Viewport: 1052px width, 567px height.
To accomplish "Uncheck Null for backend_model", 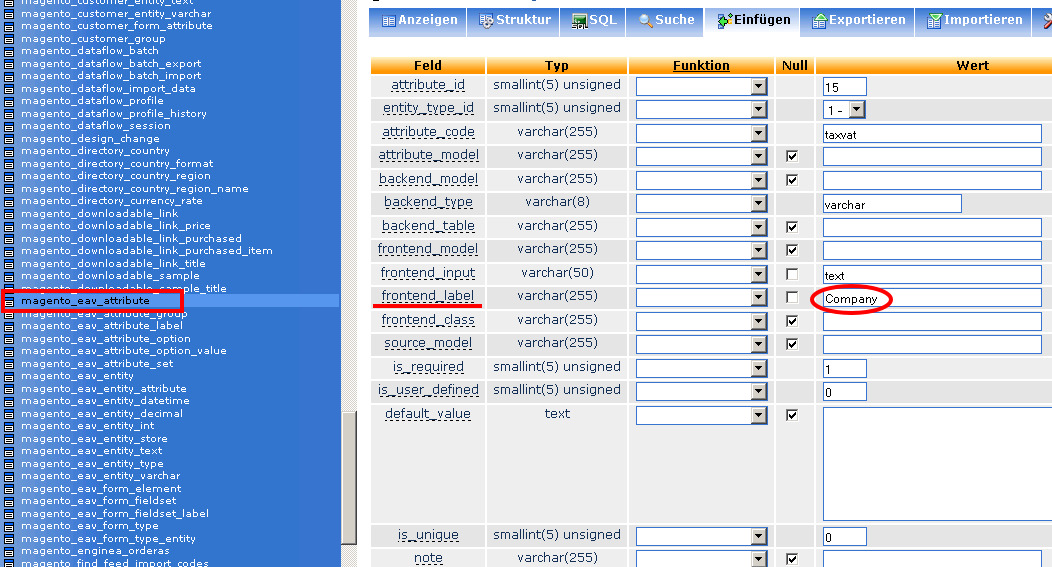I will tap(792, 180).
